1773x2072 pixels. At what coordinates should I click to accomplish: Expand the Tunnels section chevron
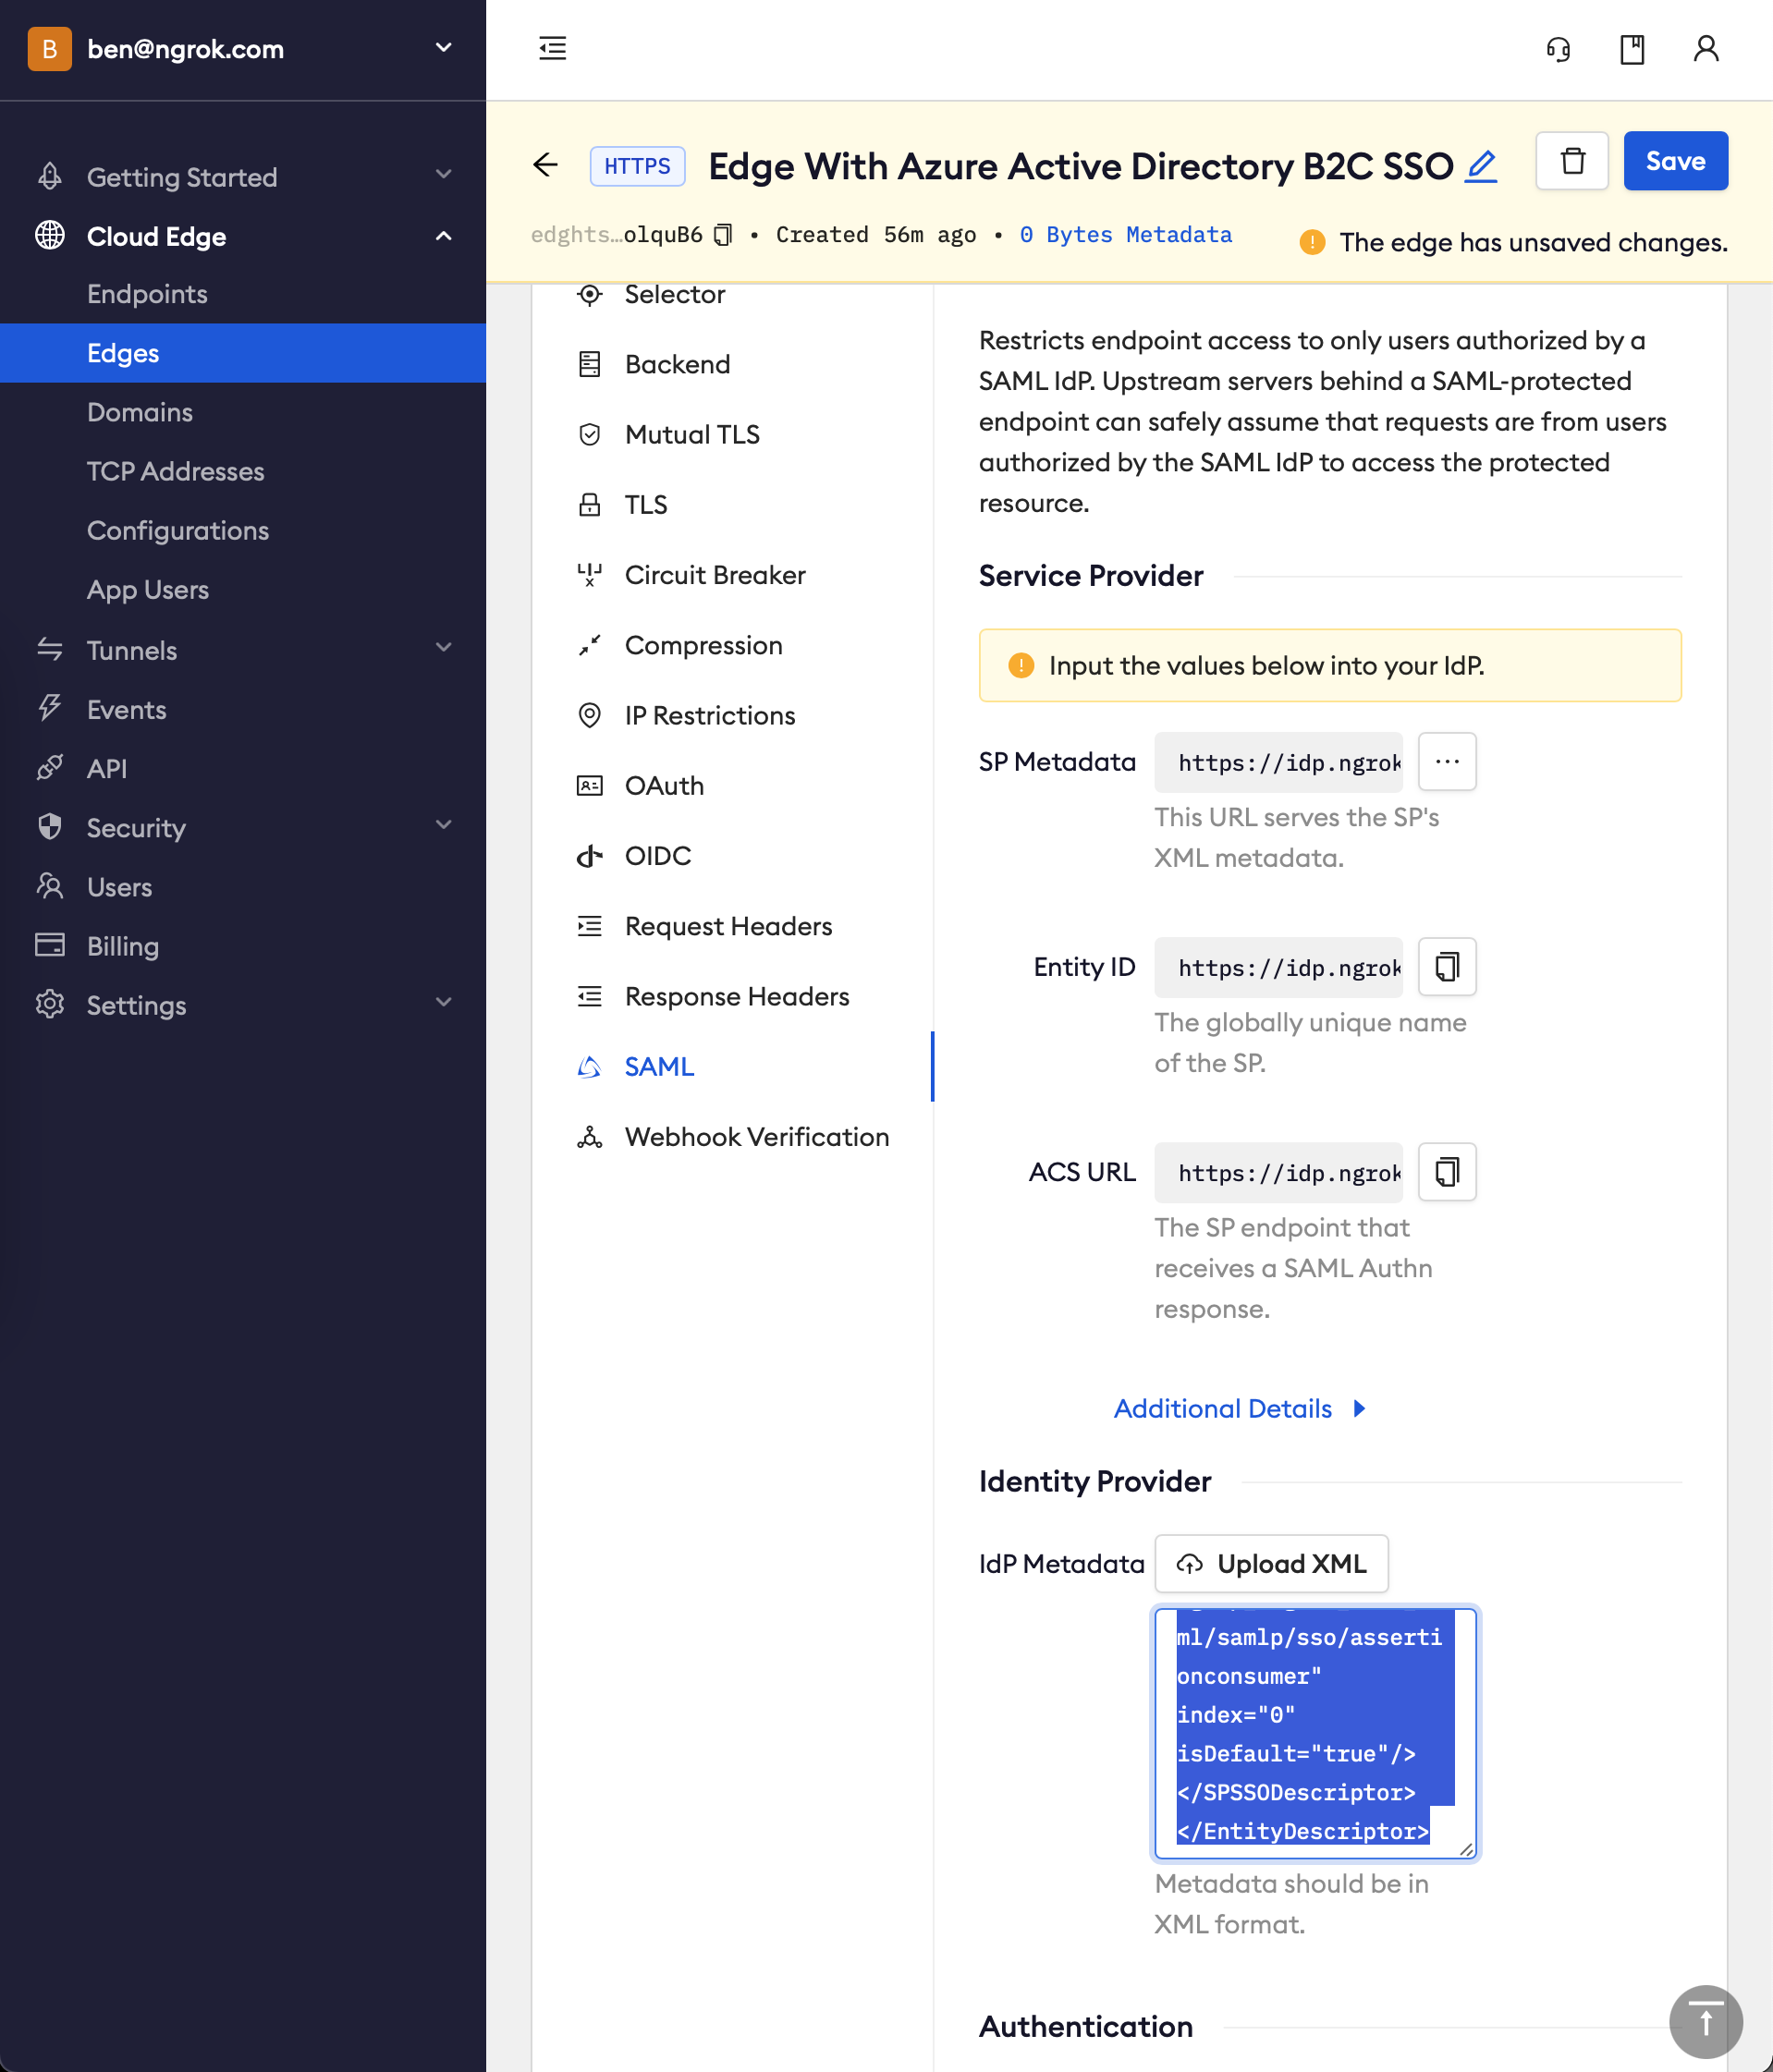[444, 648]
